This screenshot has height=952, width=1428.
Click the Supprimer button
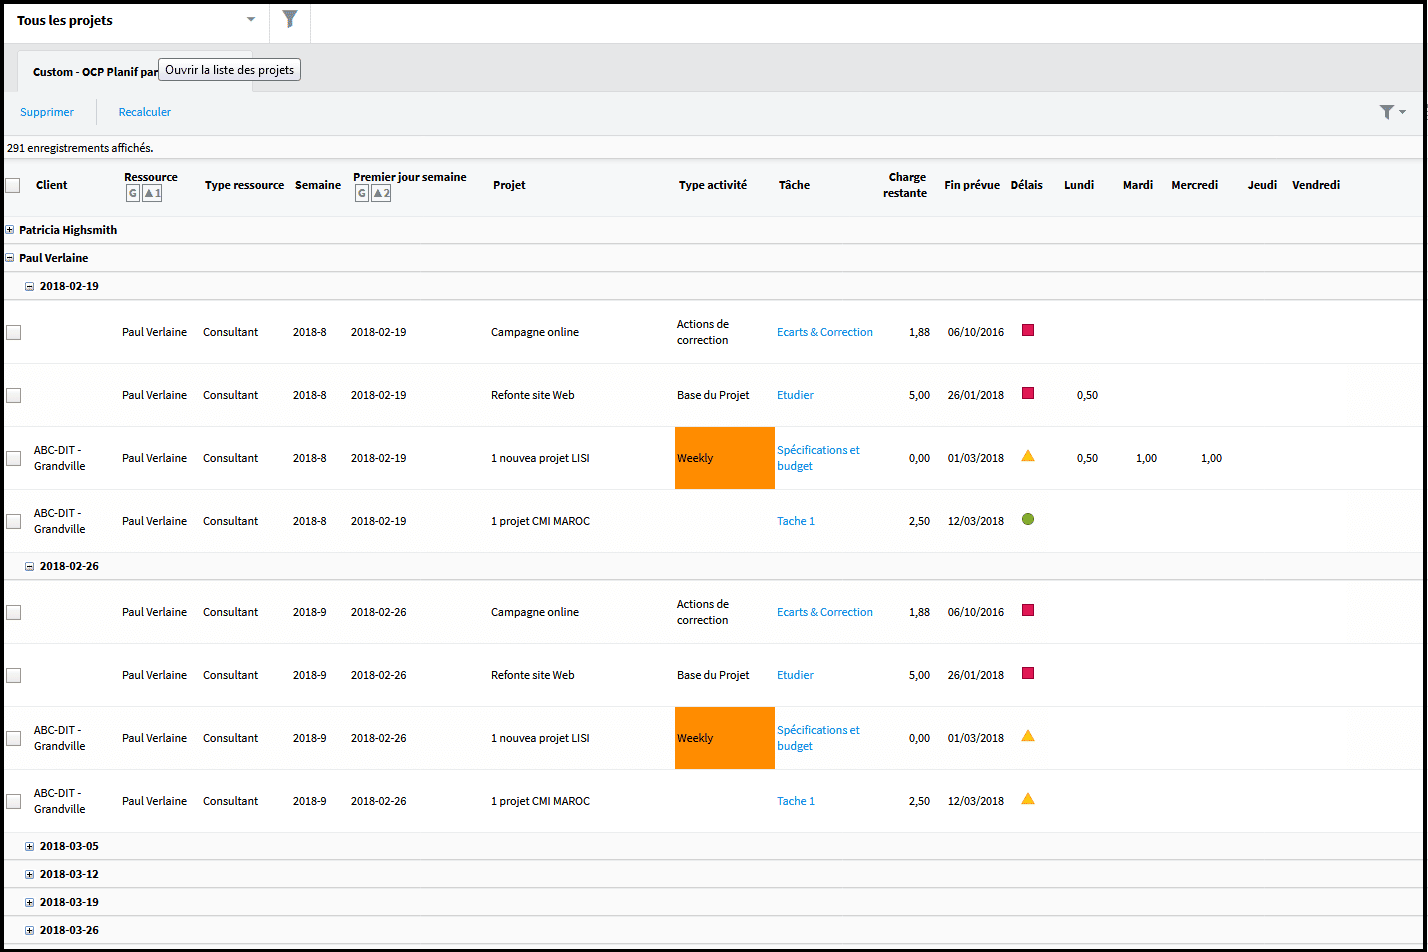click(47, 112)
